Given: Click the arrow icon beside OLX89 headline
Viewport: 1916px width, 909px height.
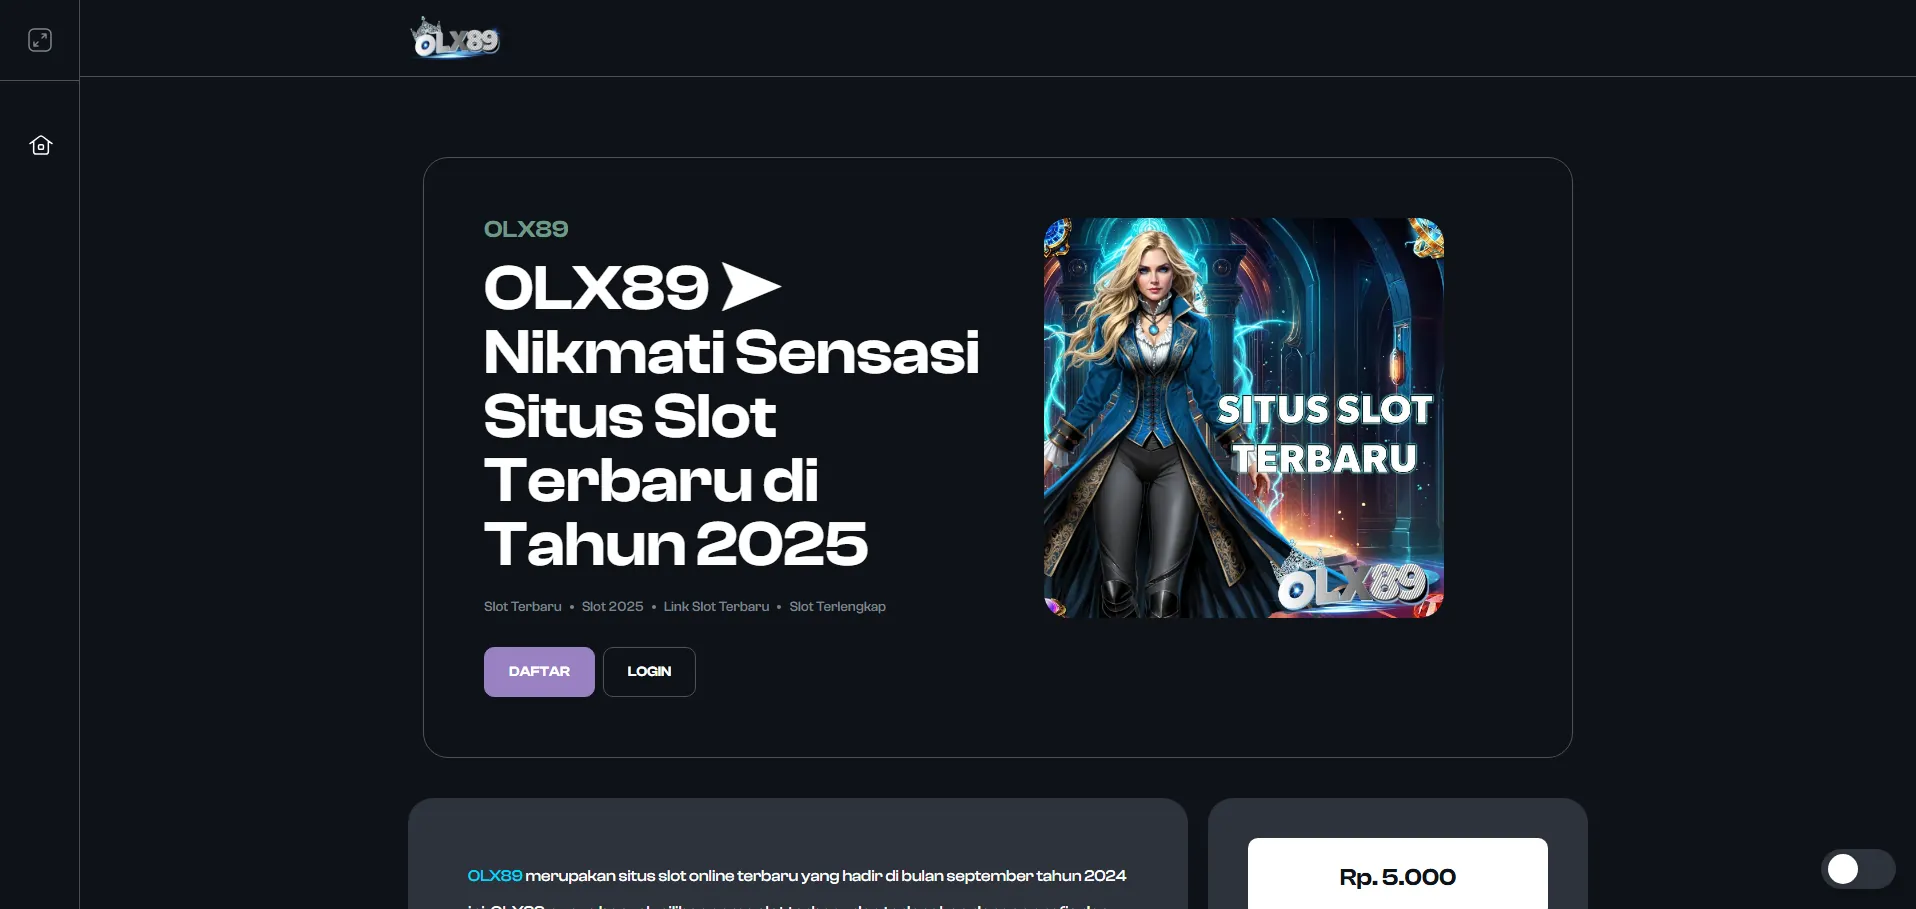Looking at the screenshot, I should pos(750,287).
